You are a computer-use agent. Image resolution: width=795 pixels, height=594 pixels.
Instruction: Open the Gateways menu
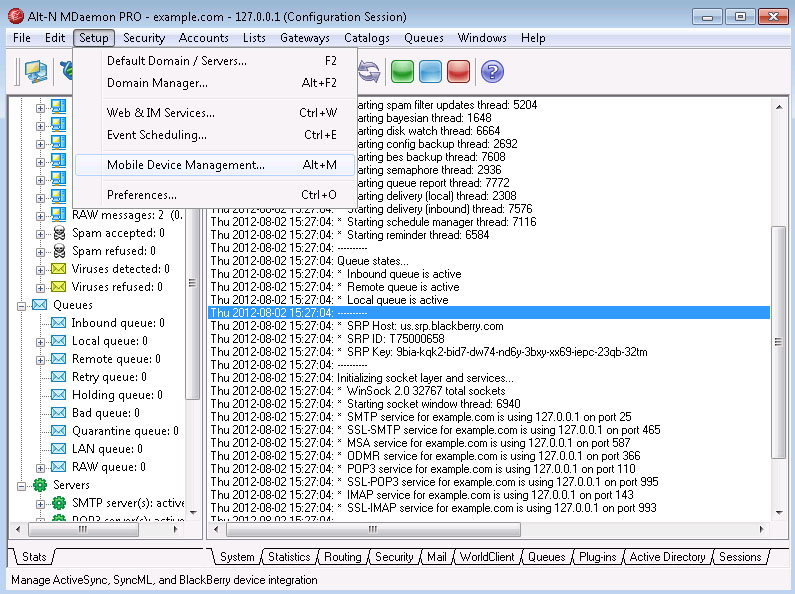click(x=305, y=38)
